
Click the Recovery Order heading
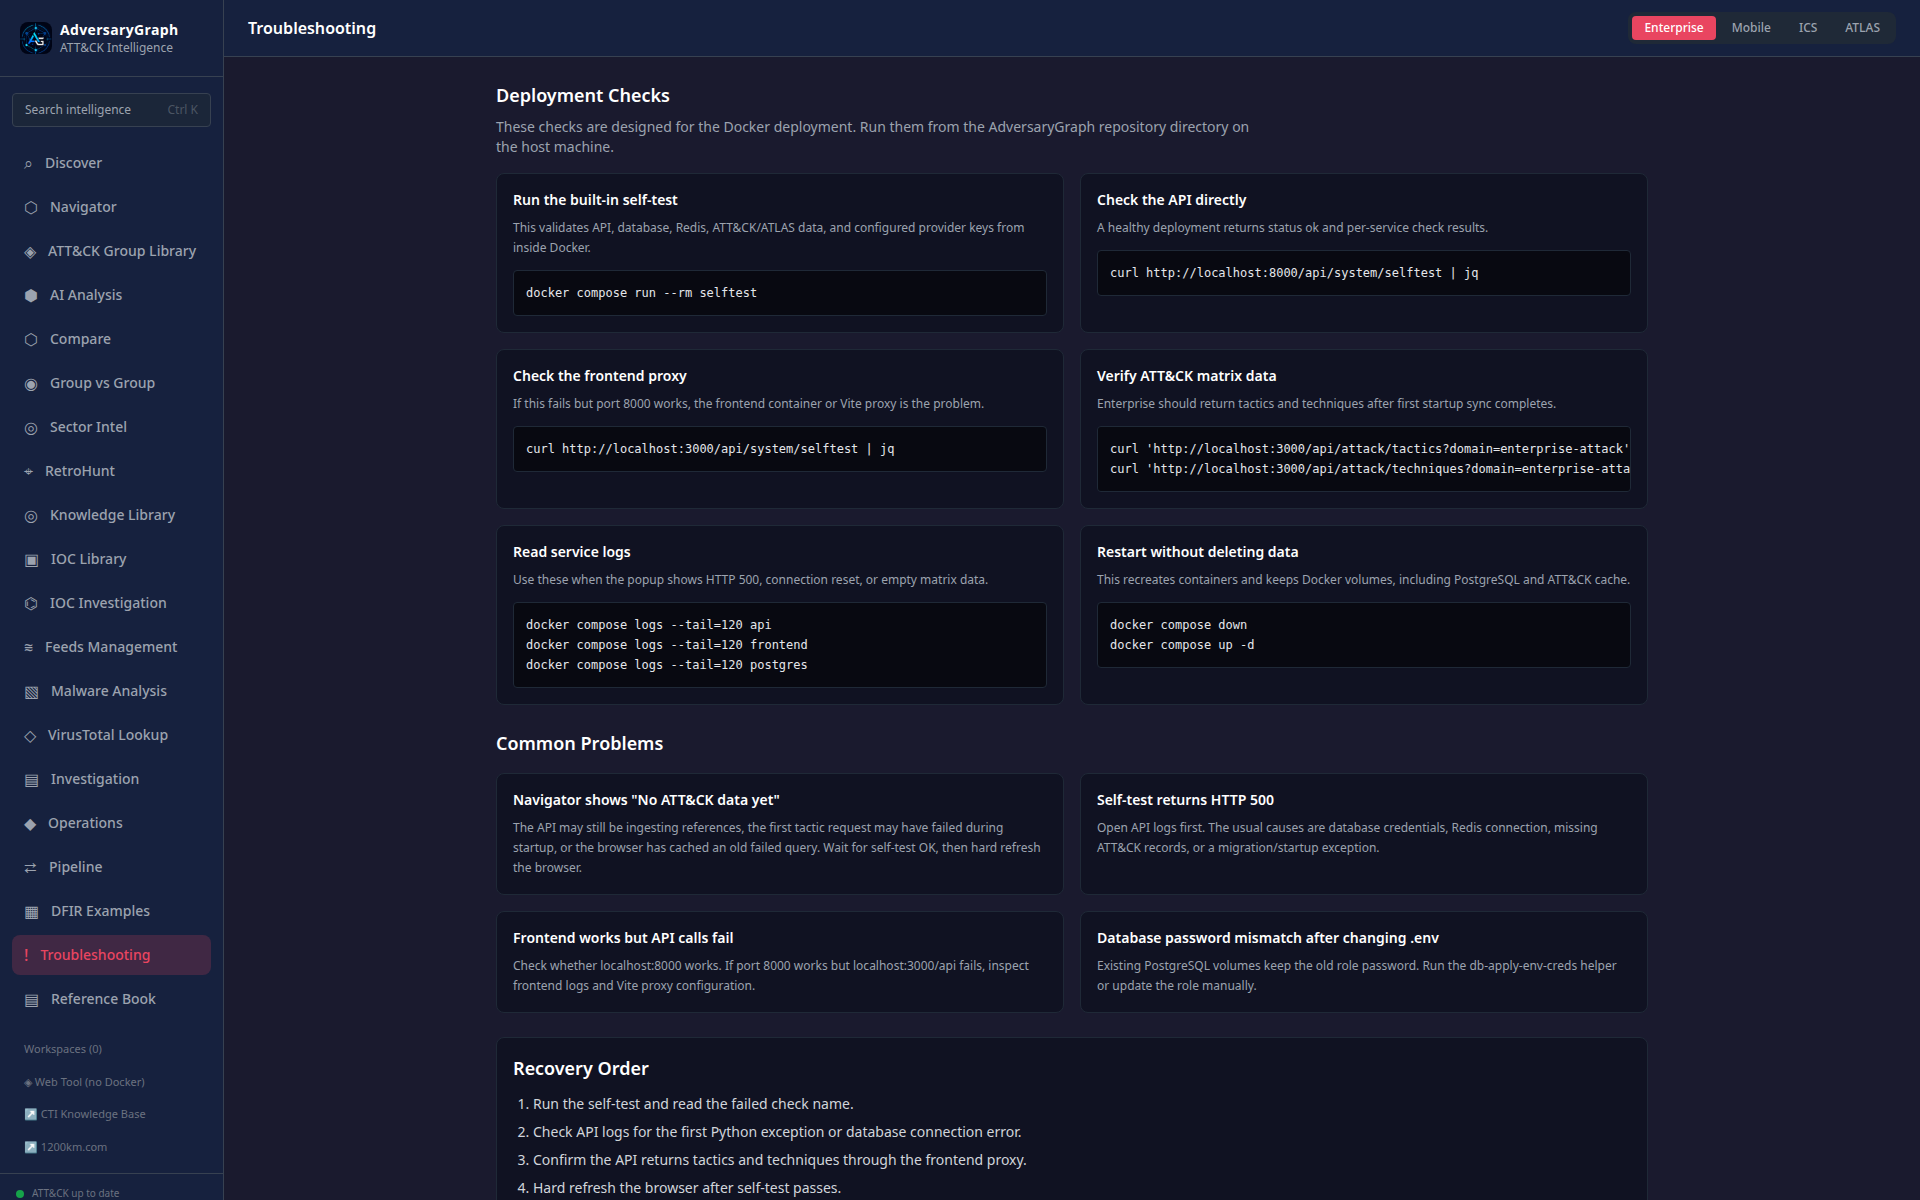click(581, 1068)
